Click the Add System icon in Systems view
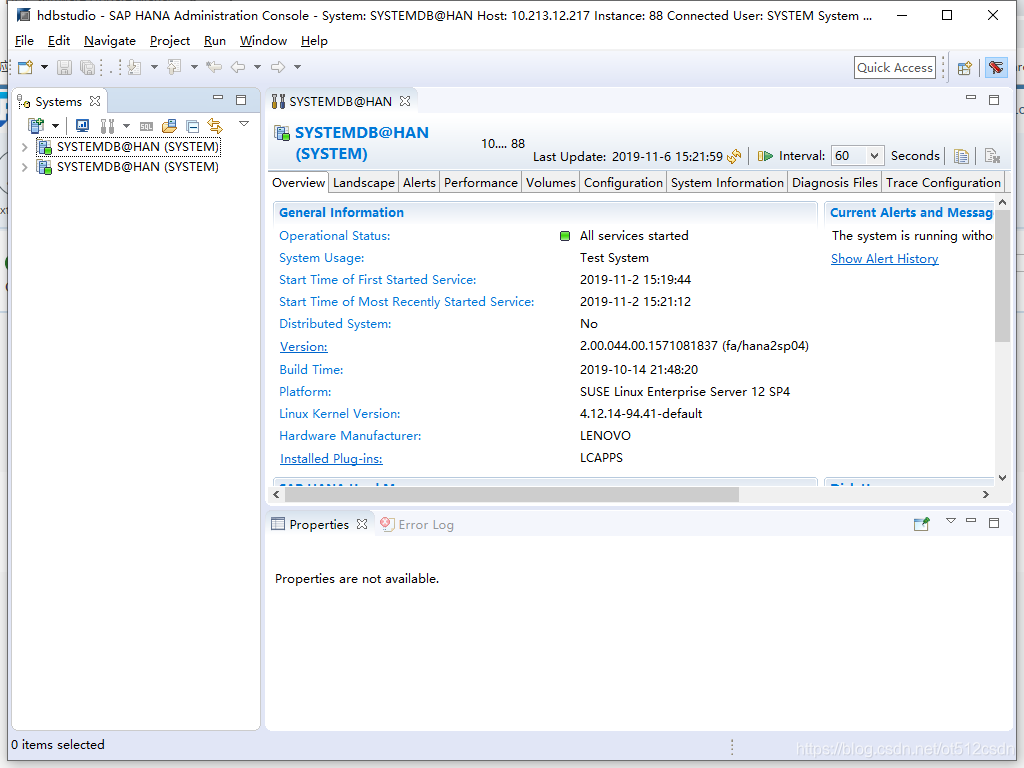Image resolution: width=1024 pixels, height=768 pixels. click(36, 125)
